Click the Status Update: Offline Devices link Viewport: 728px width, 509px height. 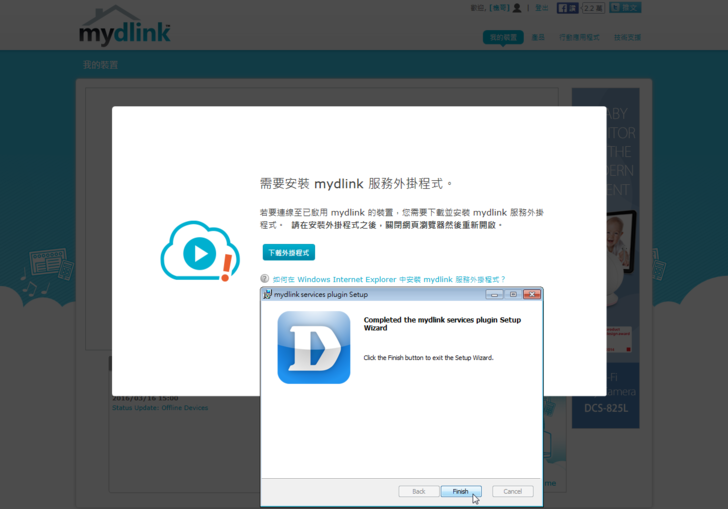[x=160, y=408]
